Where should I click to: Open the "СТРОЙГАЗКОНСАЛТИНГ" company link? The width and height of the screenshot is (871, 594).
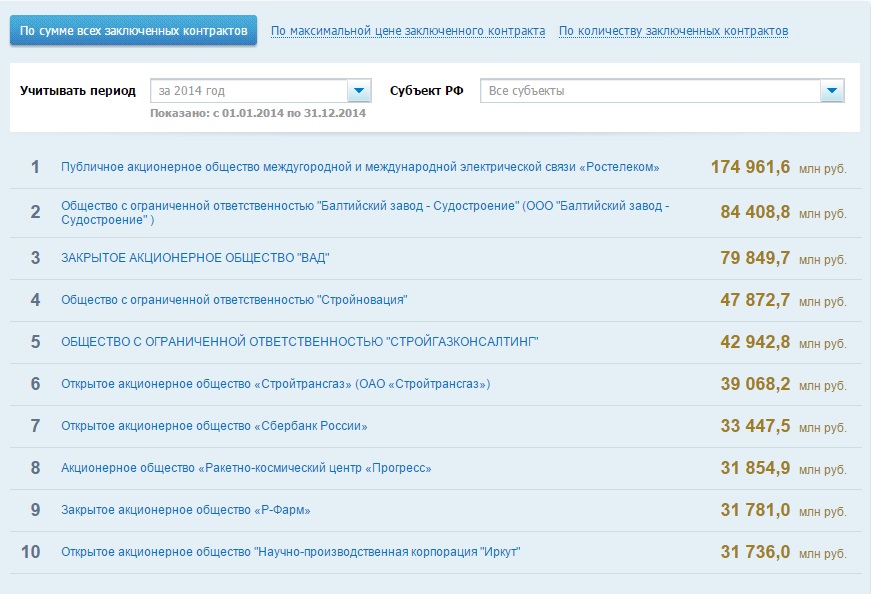point(299,342)
